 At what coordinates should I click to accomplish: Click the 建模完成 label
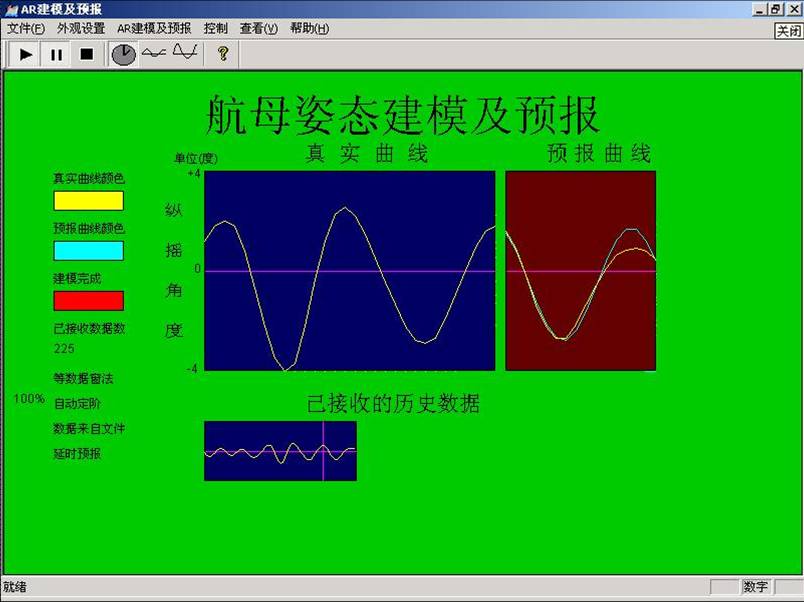(77, 278)
